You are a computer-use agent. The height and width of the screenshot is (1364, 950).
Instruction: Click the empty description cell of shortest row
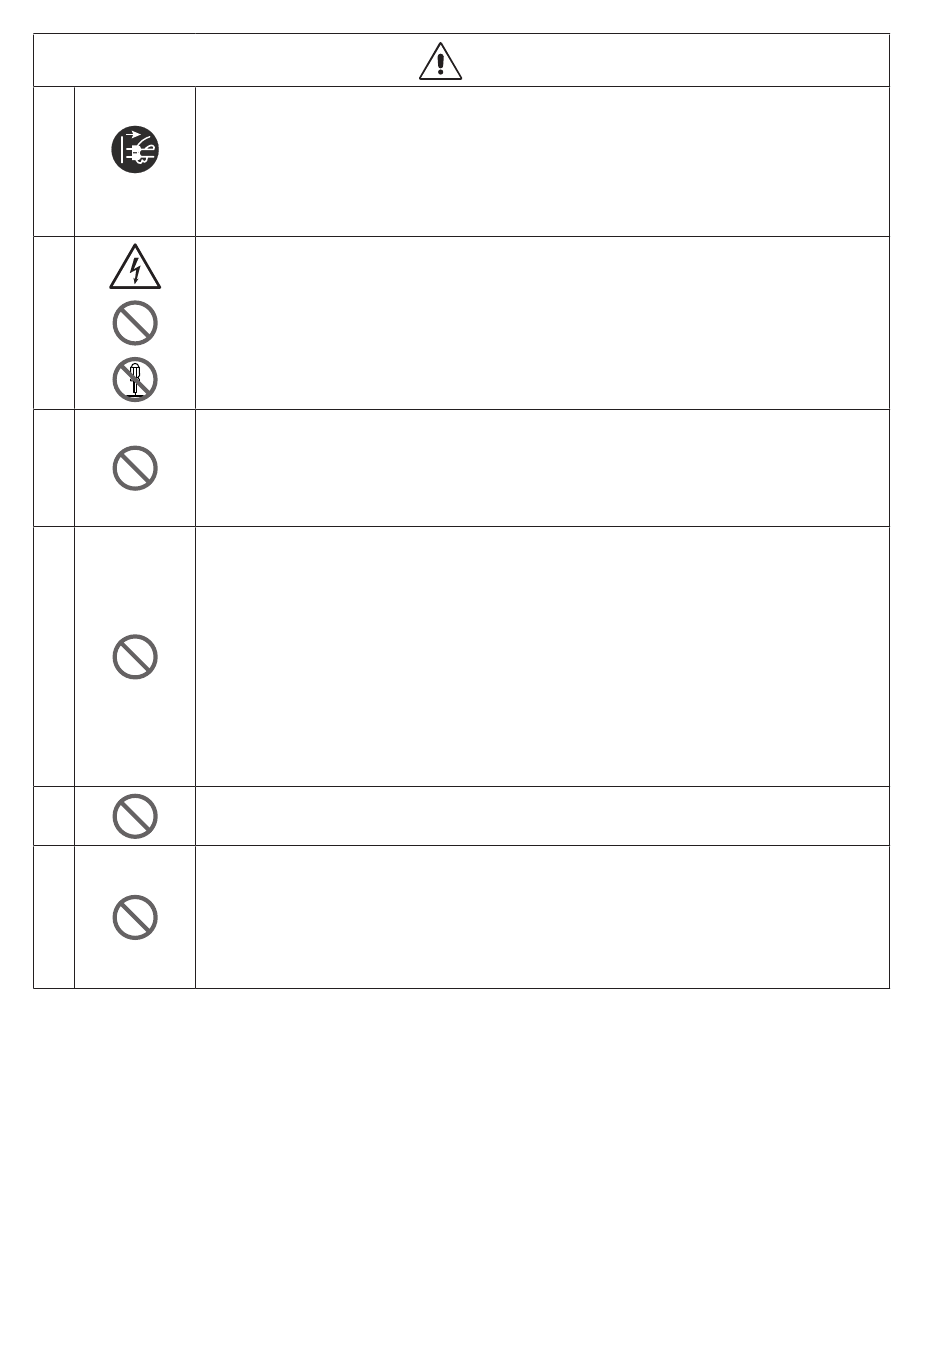click(542, 816)
